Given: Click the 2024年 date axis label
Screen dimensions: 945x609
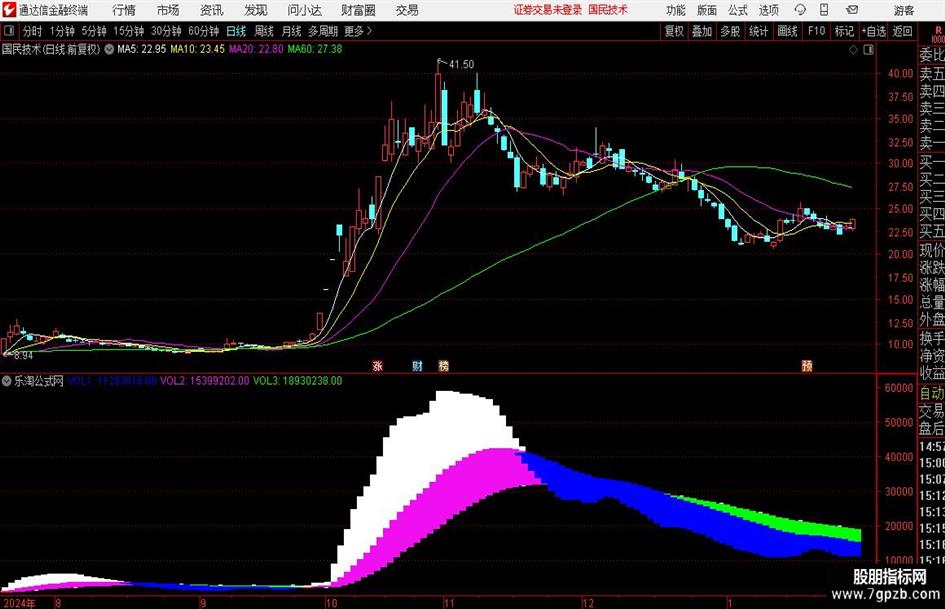Looking at the screenshot, I should point(19,603).
